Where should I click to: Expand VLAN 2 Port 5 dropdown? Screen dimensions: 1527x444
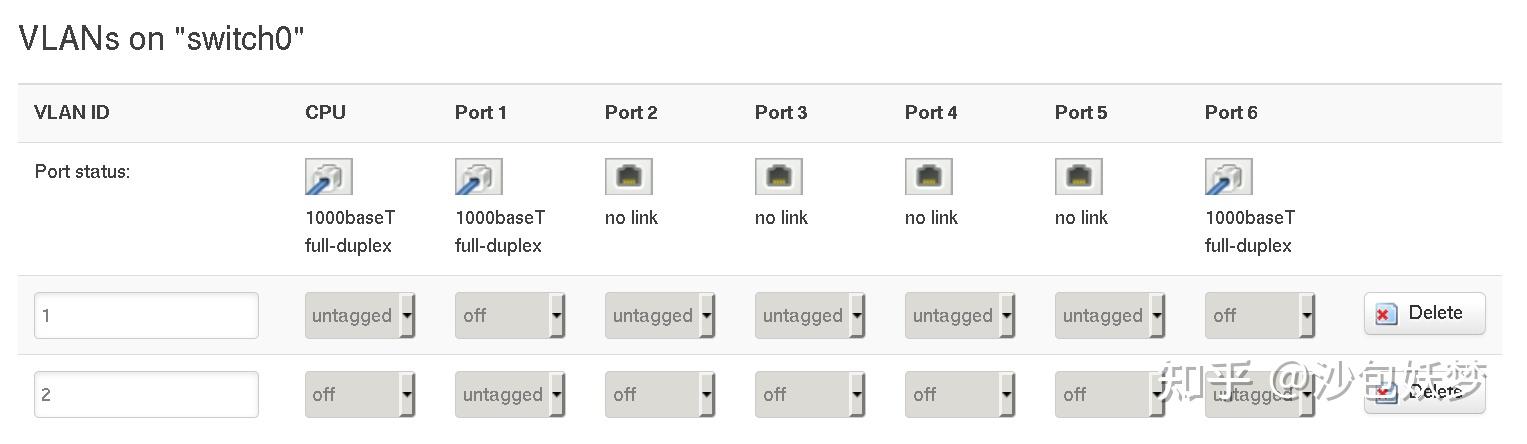(1110, 395)
